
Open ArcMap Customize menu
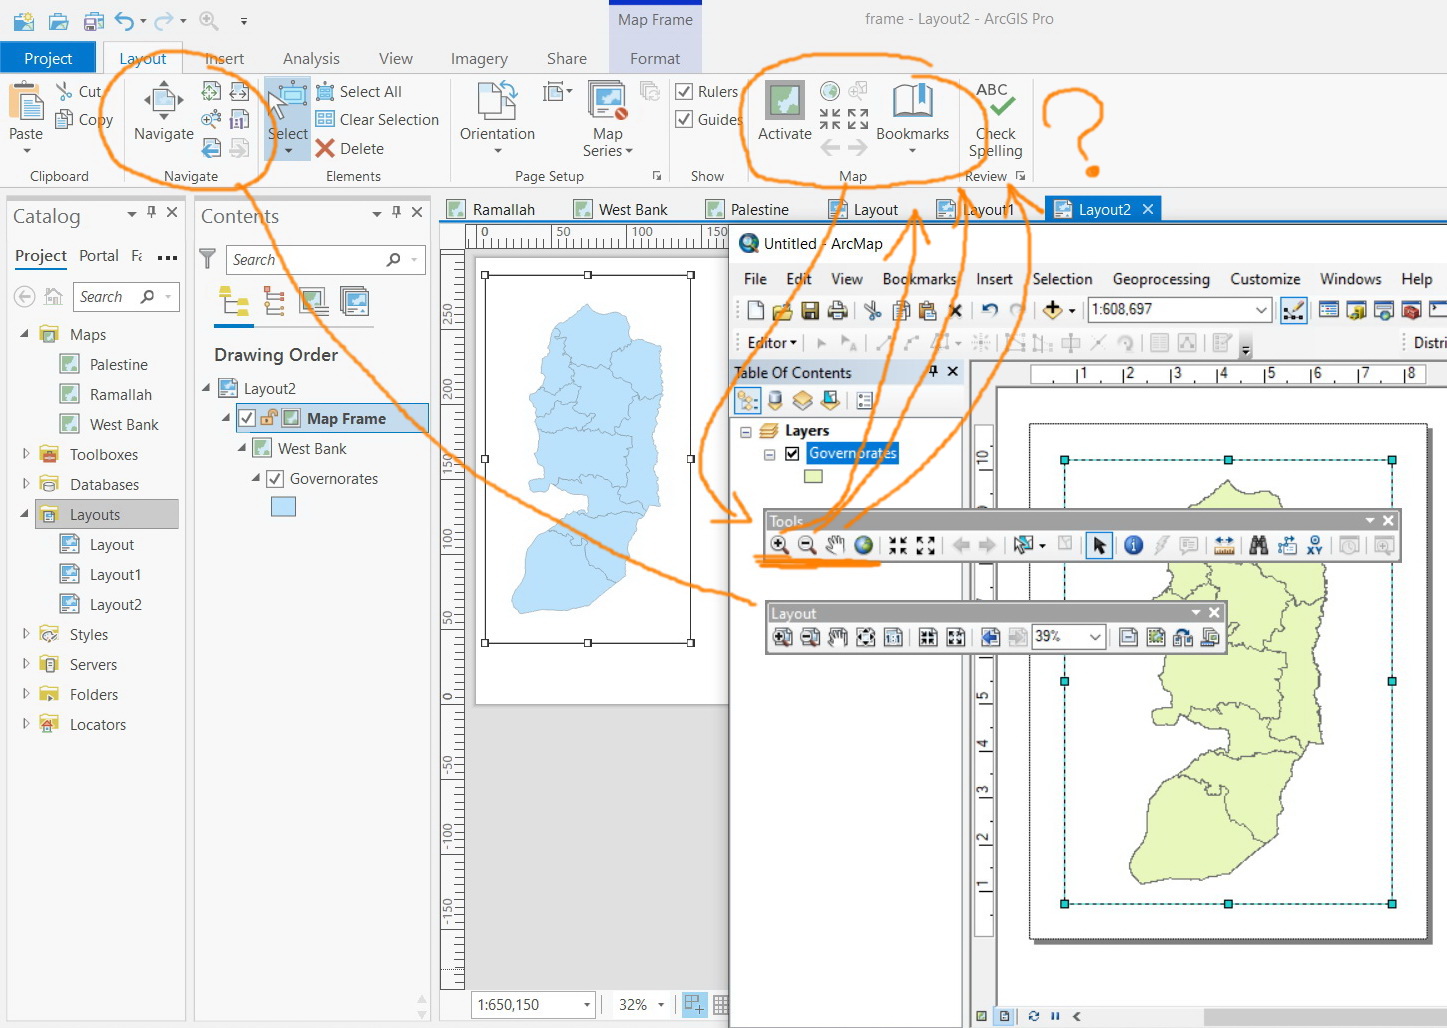[1265, 279]
